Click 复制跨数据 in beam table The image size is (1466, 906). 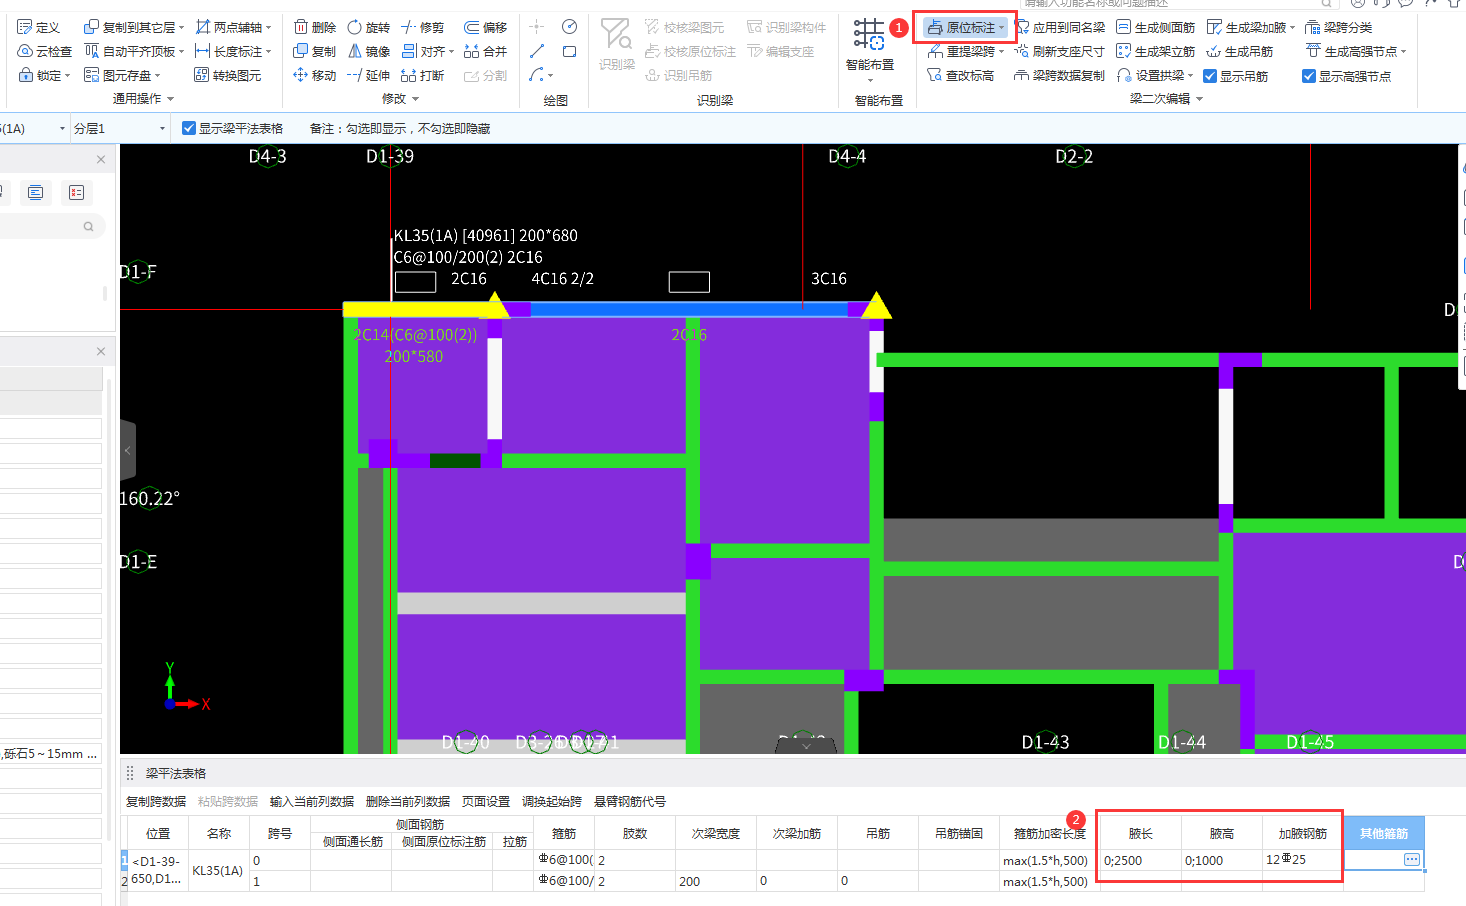[x=156, y=801]
